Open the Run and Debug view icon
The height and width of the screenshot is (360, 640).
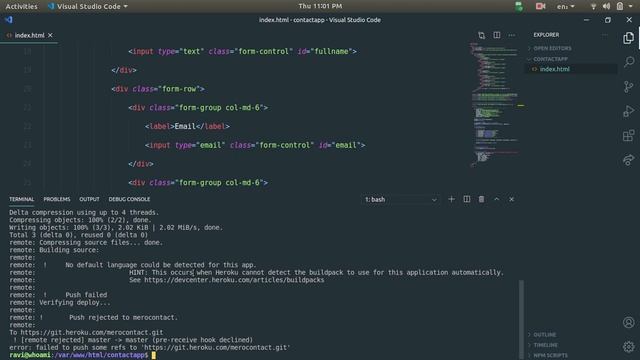tap(629, 111)
